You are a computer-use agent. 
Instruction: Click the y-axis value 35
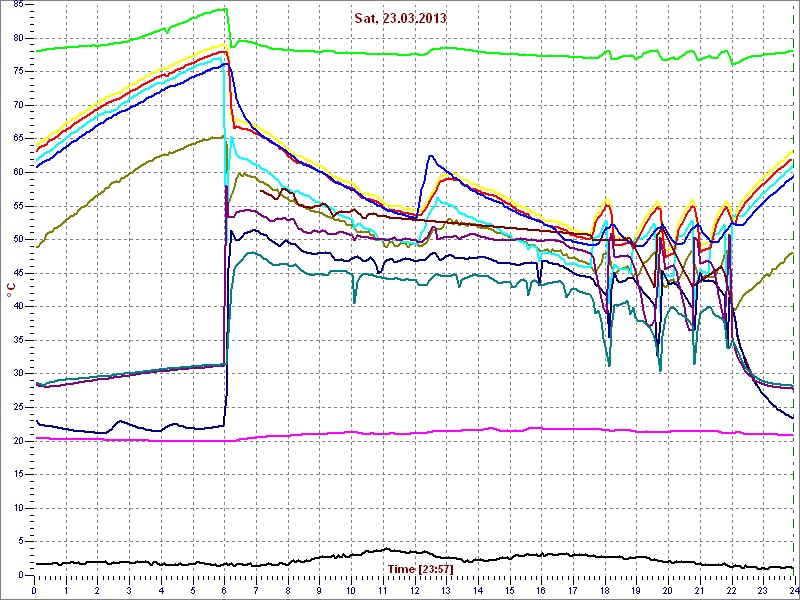click(x=18, y=340)
